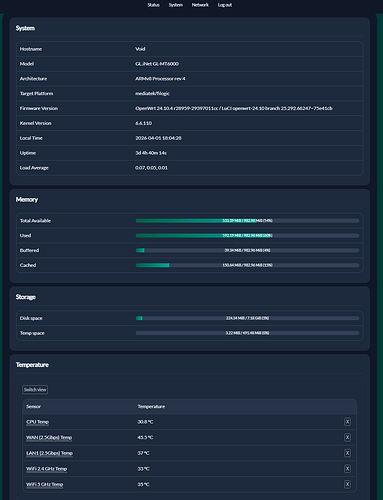This screenshot has height=500, width=383.
Task: Click the Local Time row label
Action: tap(31, 138)
